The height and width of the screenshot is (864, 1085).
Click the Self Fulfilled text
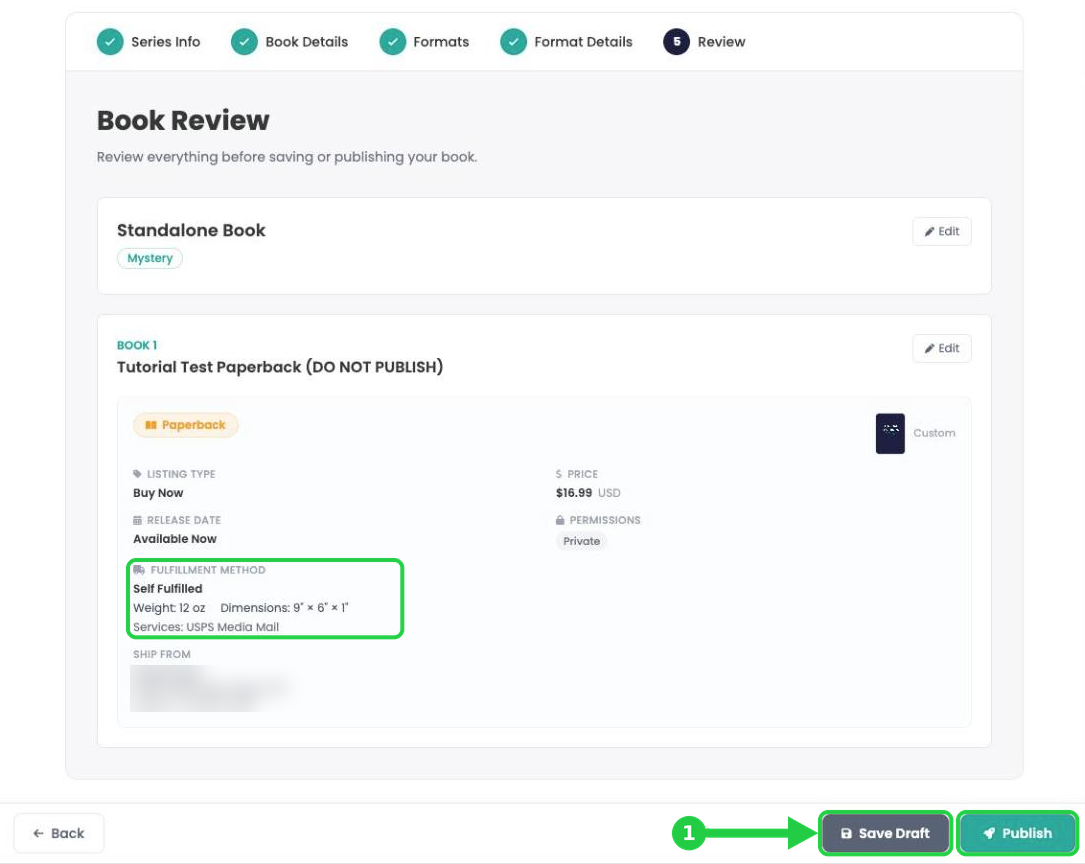tap(167, 589)
